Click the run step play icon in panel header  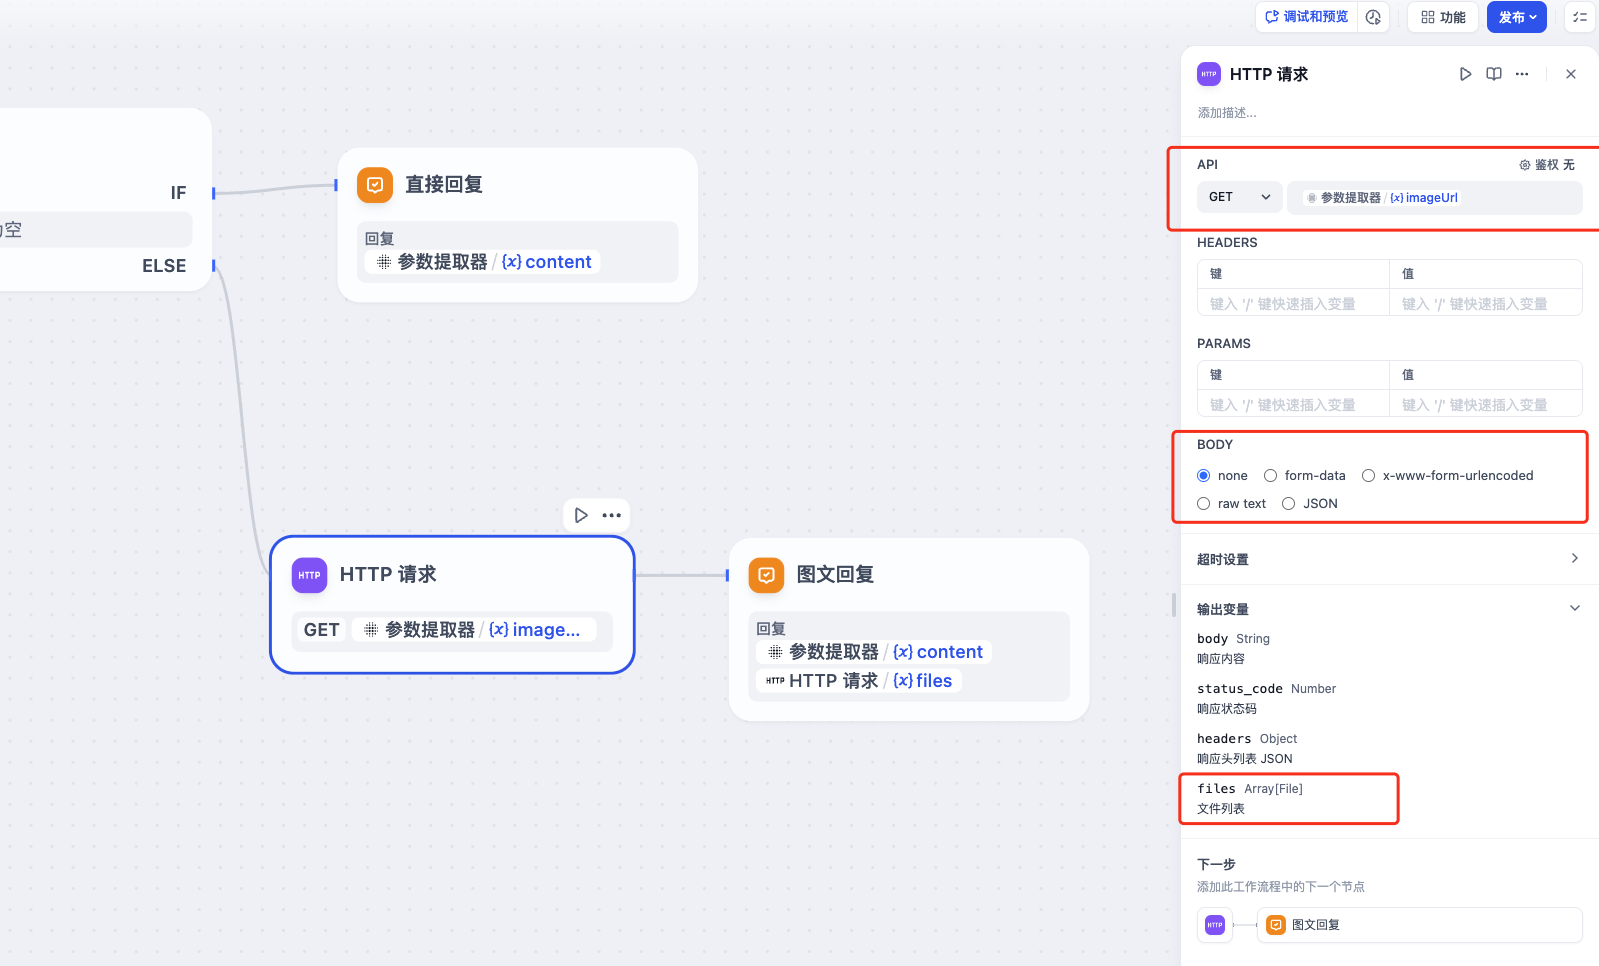[x=1465, y=74]
